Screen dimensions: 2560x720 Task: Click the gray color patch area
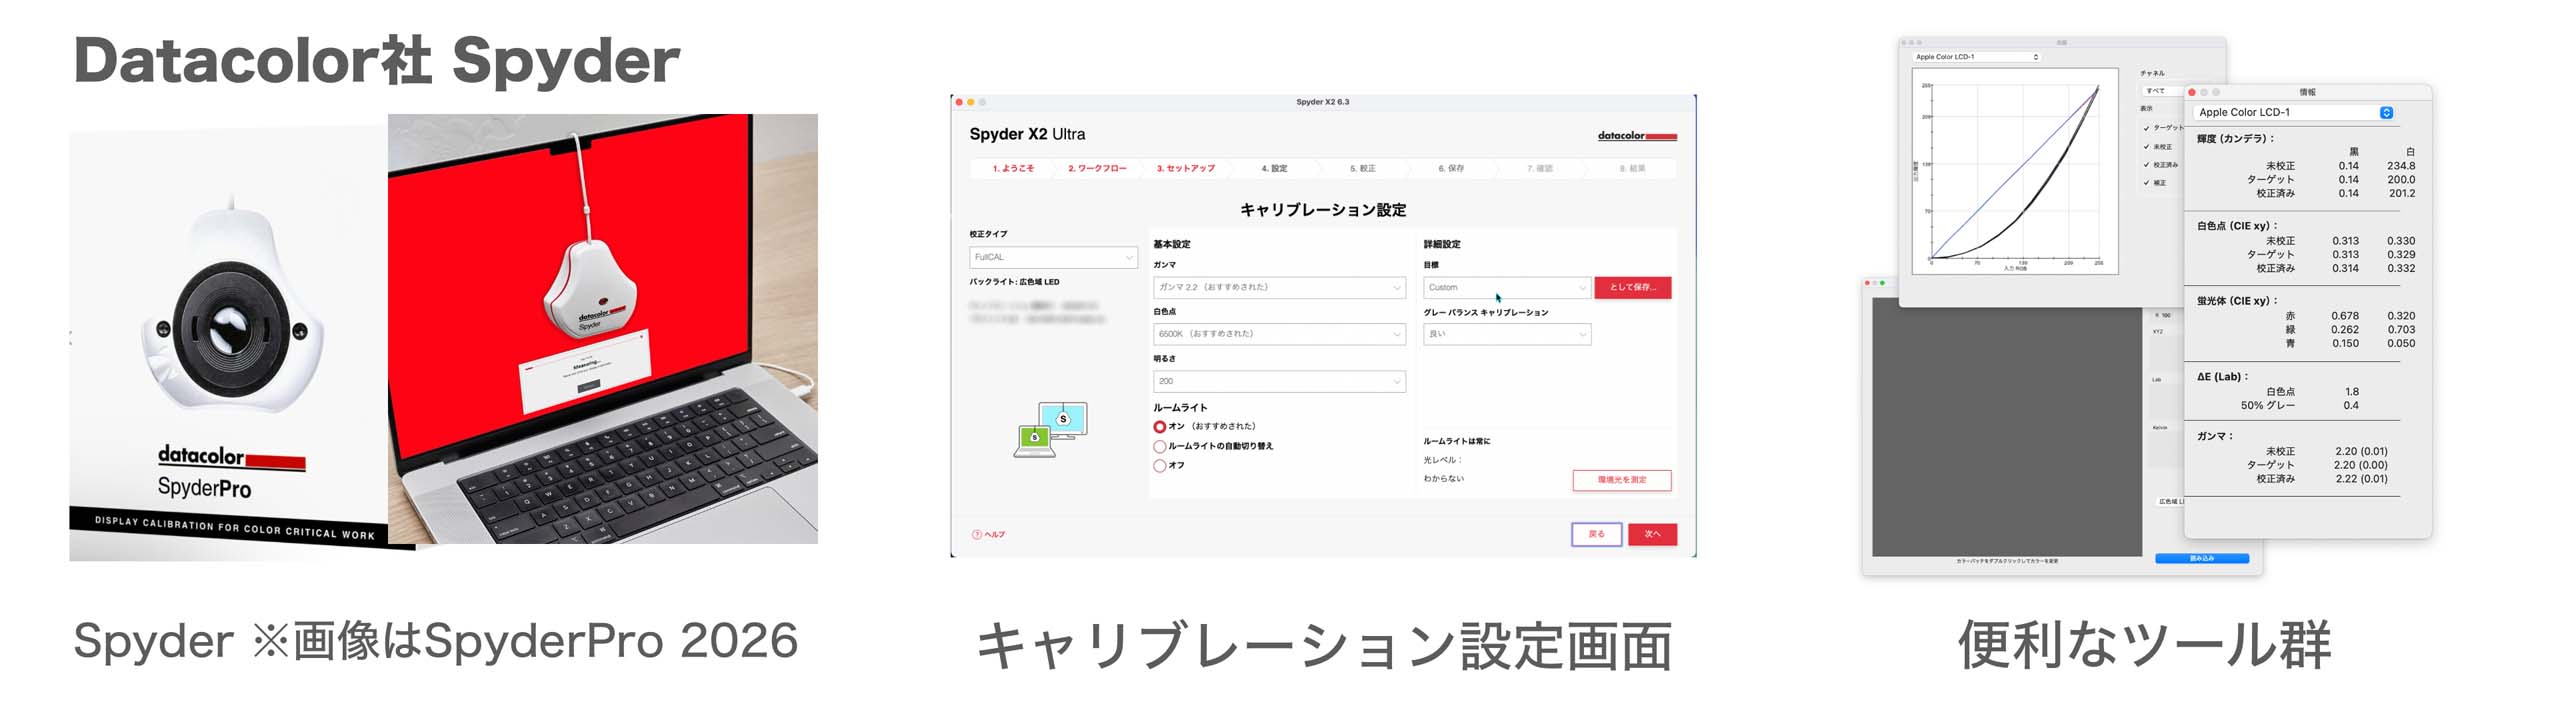click(x=2007, y=427)
